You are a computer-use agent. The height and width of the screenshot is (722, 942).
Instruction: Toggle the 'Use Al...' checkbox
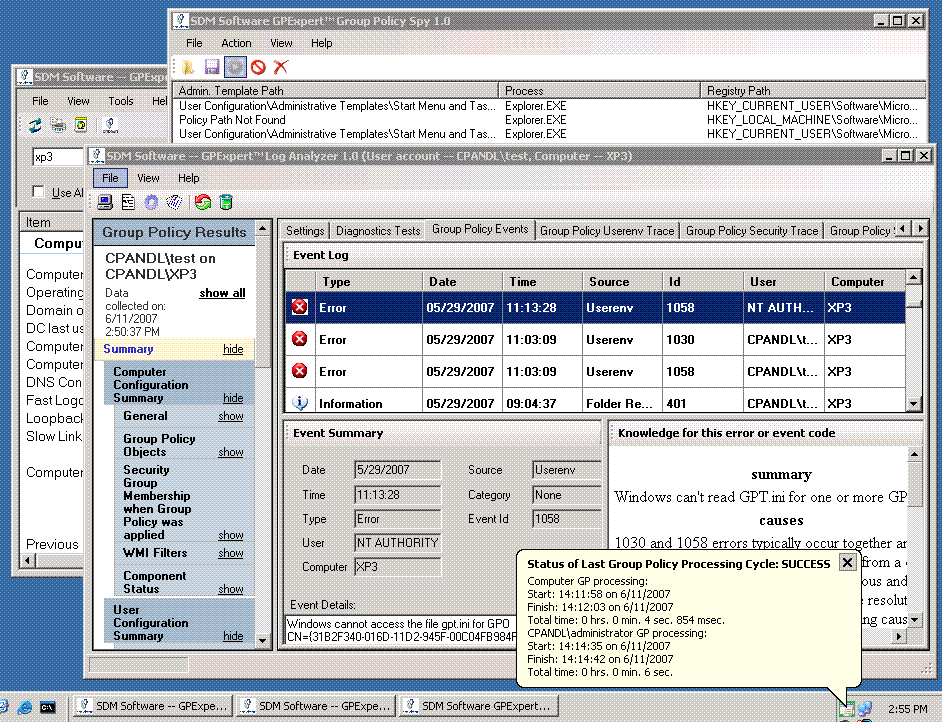coord(38,192)
